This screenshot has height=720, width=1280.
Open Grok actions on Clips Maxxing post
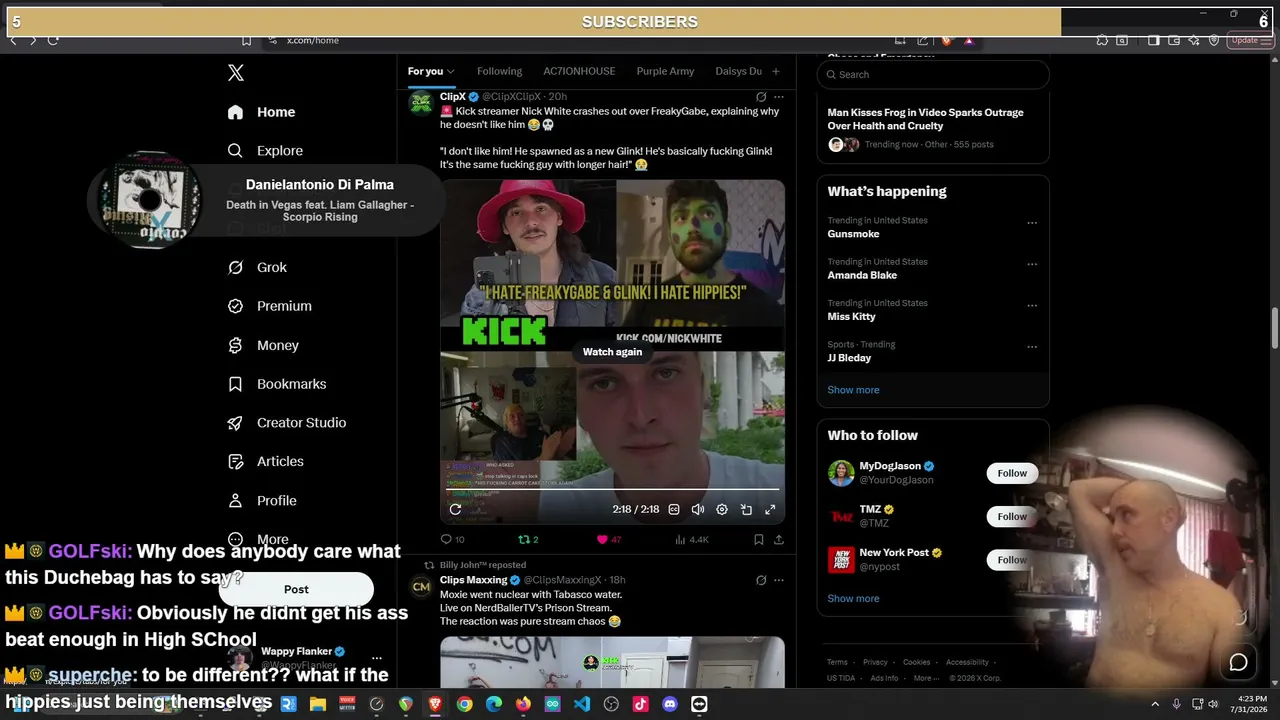(761, 580)
